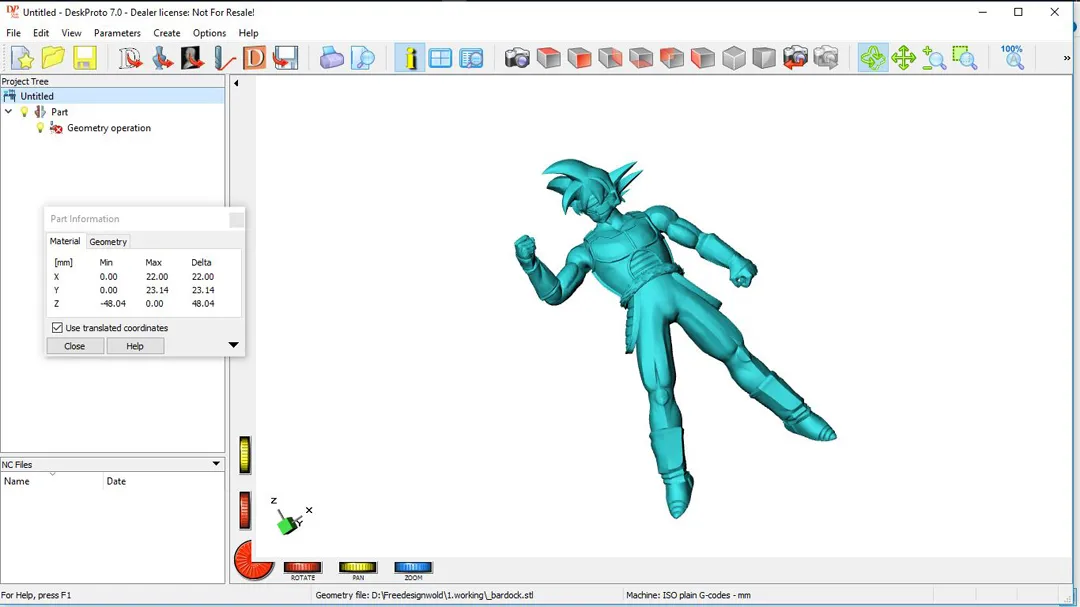Image resolution: width=1080 pixels, height=607 pixels.
Task: Open the Options menu
Action: [209, 33]
